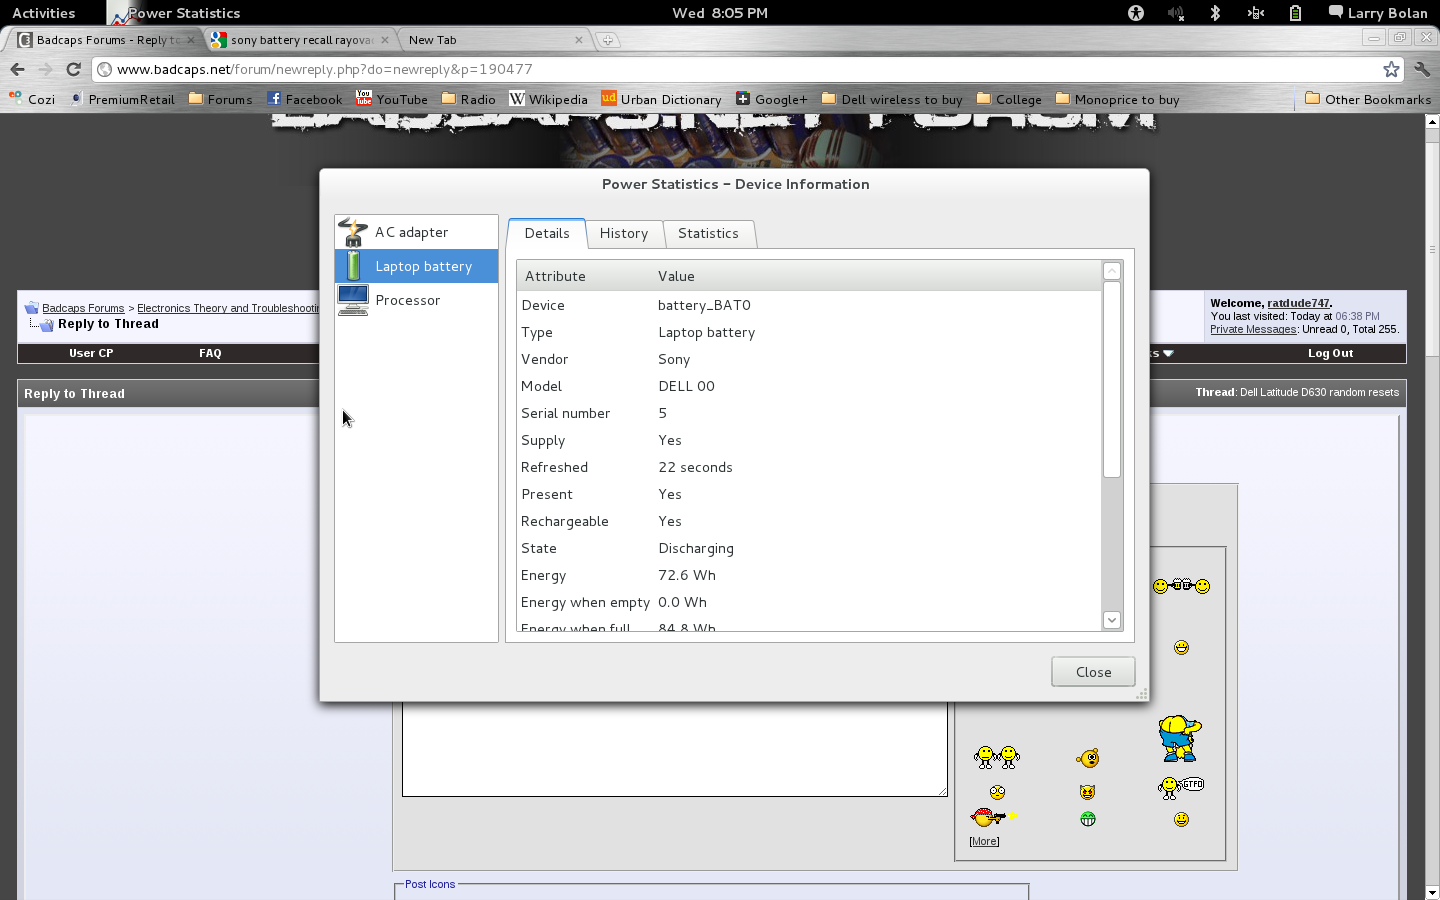
Task: Show more smilies with the More link
Action: (x=984, y=841)
